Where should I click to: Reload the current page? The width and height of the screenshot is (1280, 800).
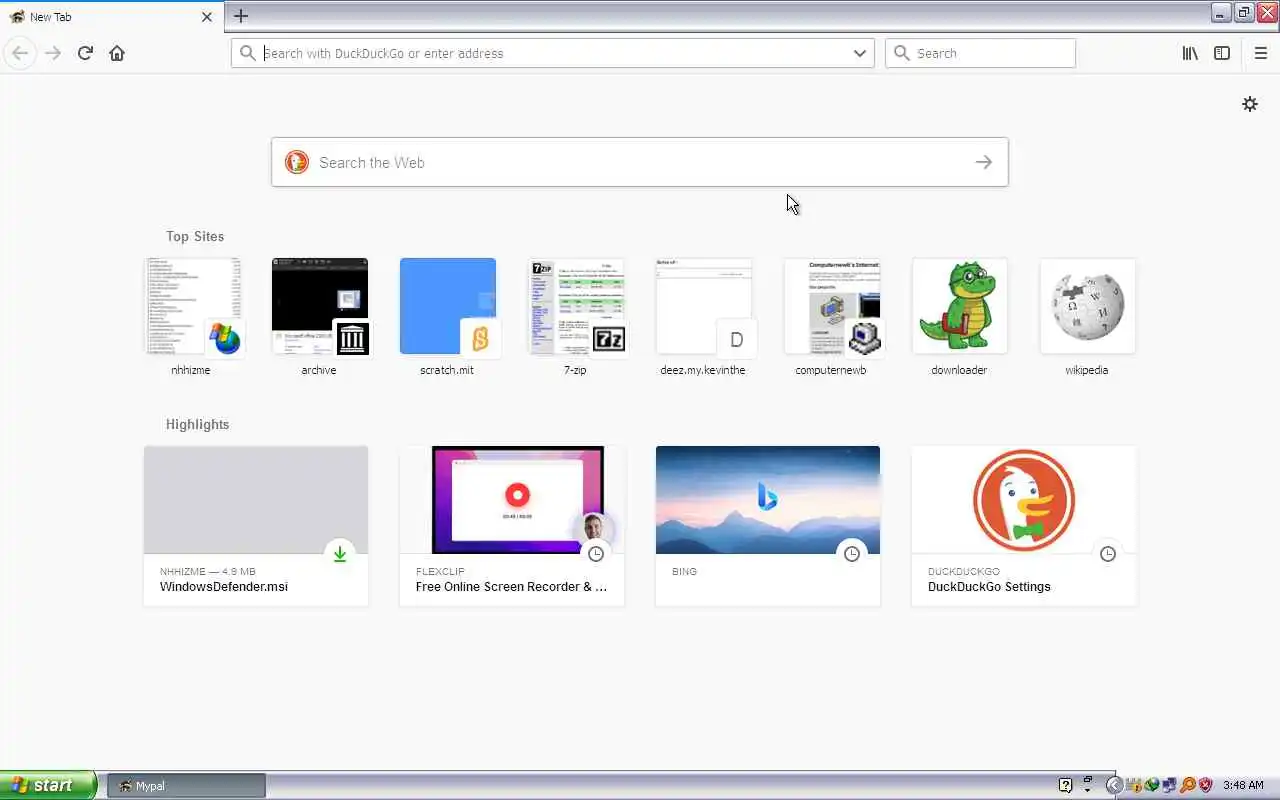(85, 53)
